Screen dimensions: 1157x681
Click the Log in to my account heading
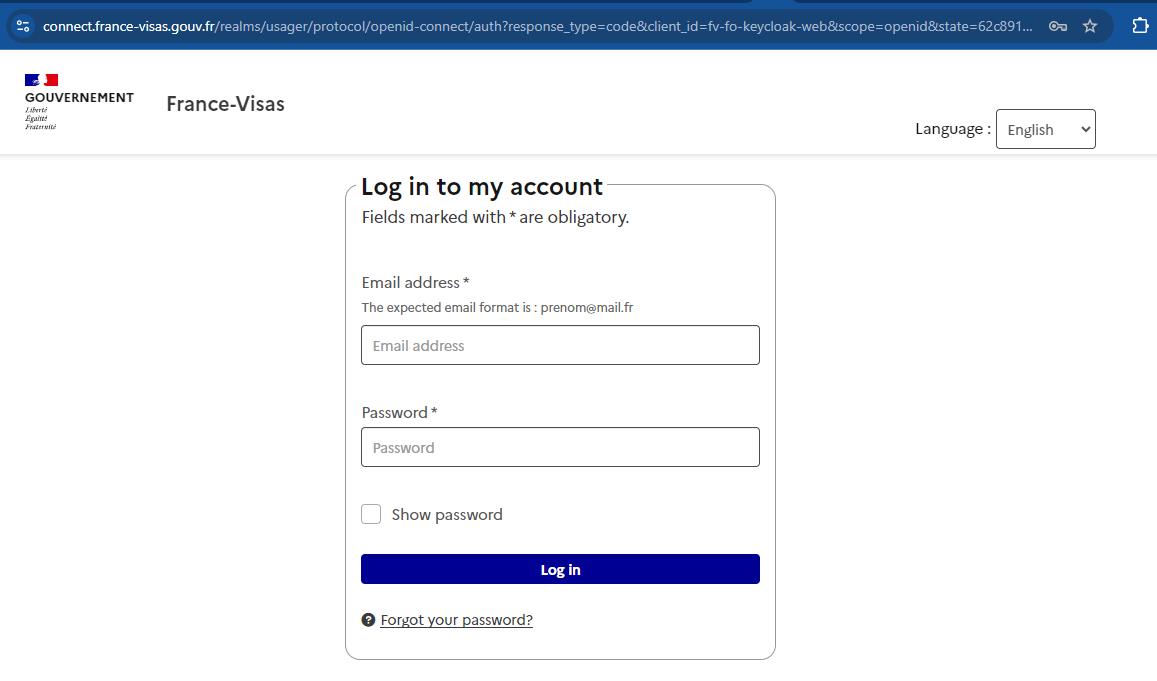pyautogui.click(x=483, y=187)
